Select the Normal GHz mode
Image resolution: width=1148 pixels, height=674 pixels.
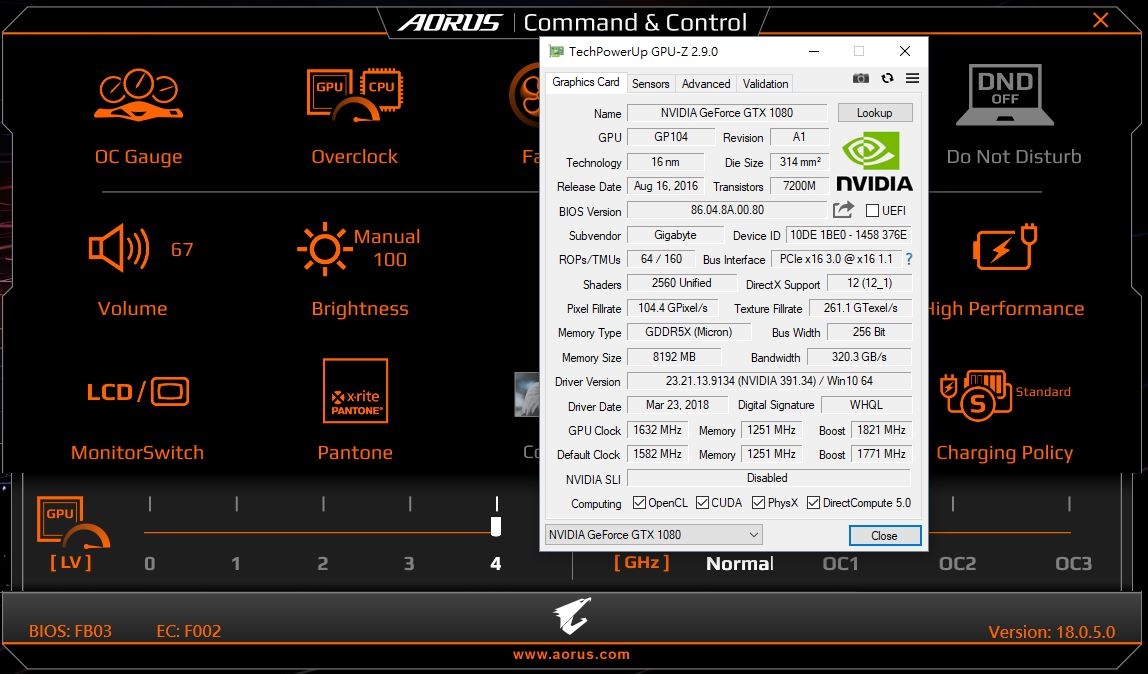pos(739,563)
